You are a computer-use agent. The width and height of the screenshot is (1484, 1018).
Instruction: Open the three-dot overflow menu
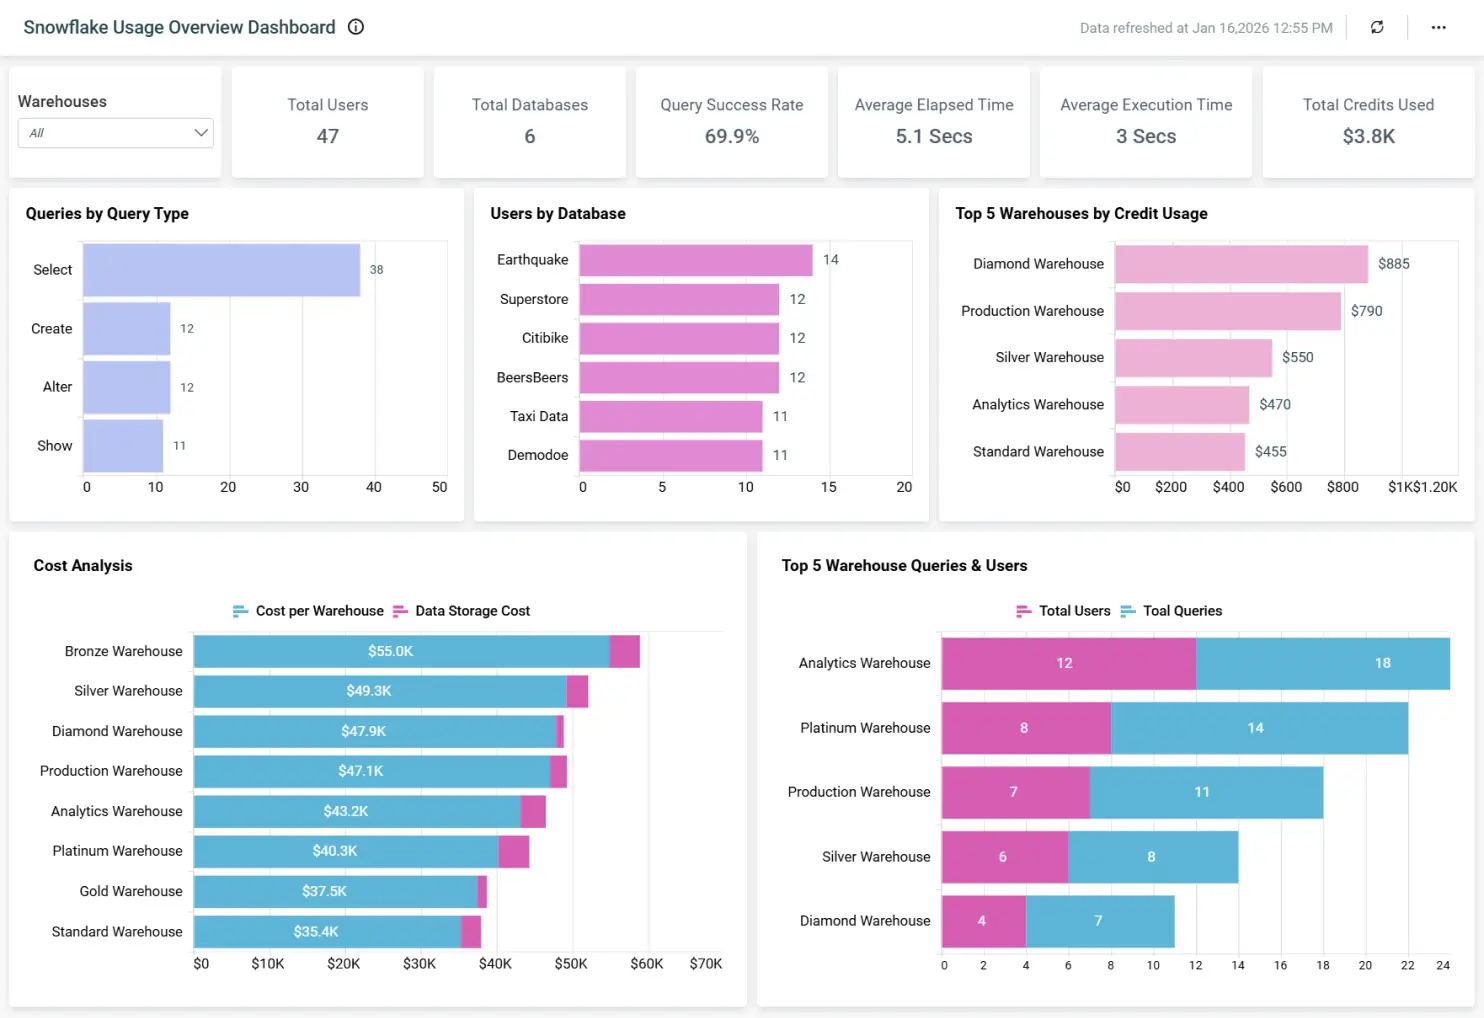point(1438,27)
